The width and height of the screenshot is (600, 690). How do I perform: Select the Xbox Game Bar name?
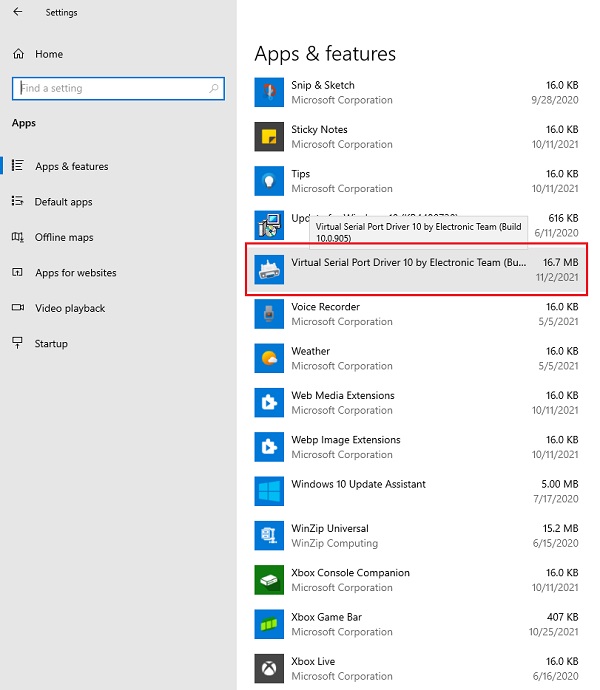[x=326, y=617]
